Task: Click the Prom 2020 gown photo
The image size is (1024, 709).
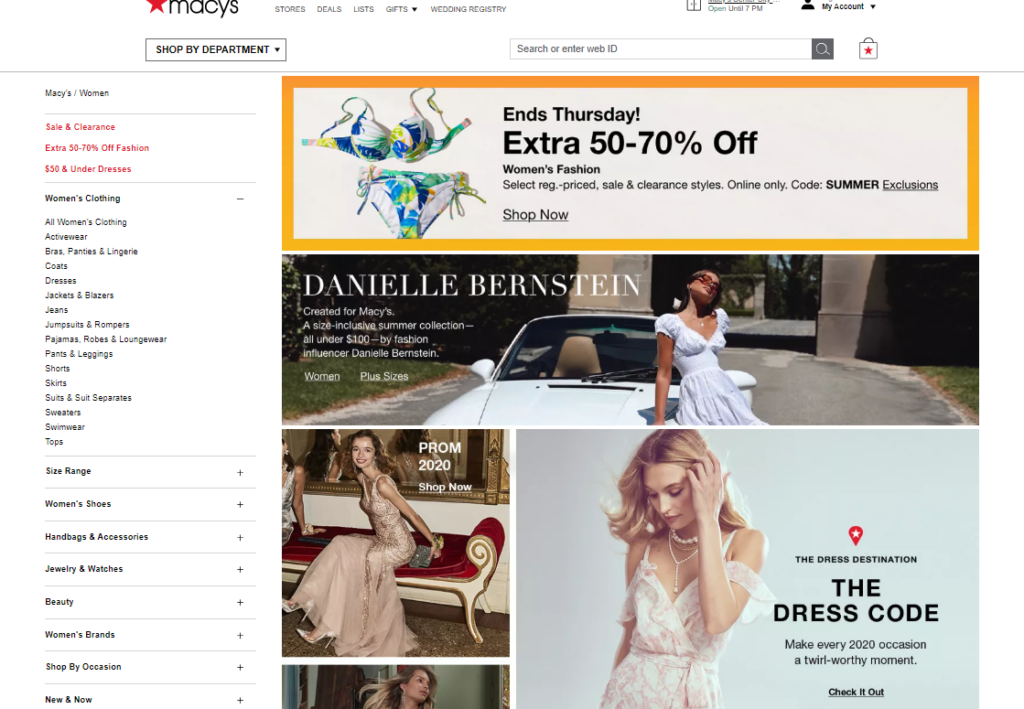Action: (x=396, y=543)
